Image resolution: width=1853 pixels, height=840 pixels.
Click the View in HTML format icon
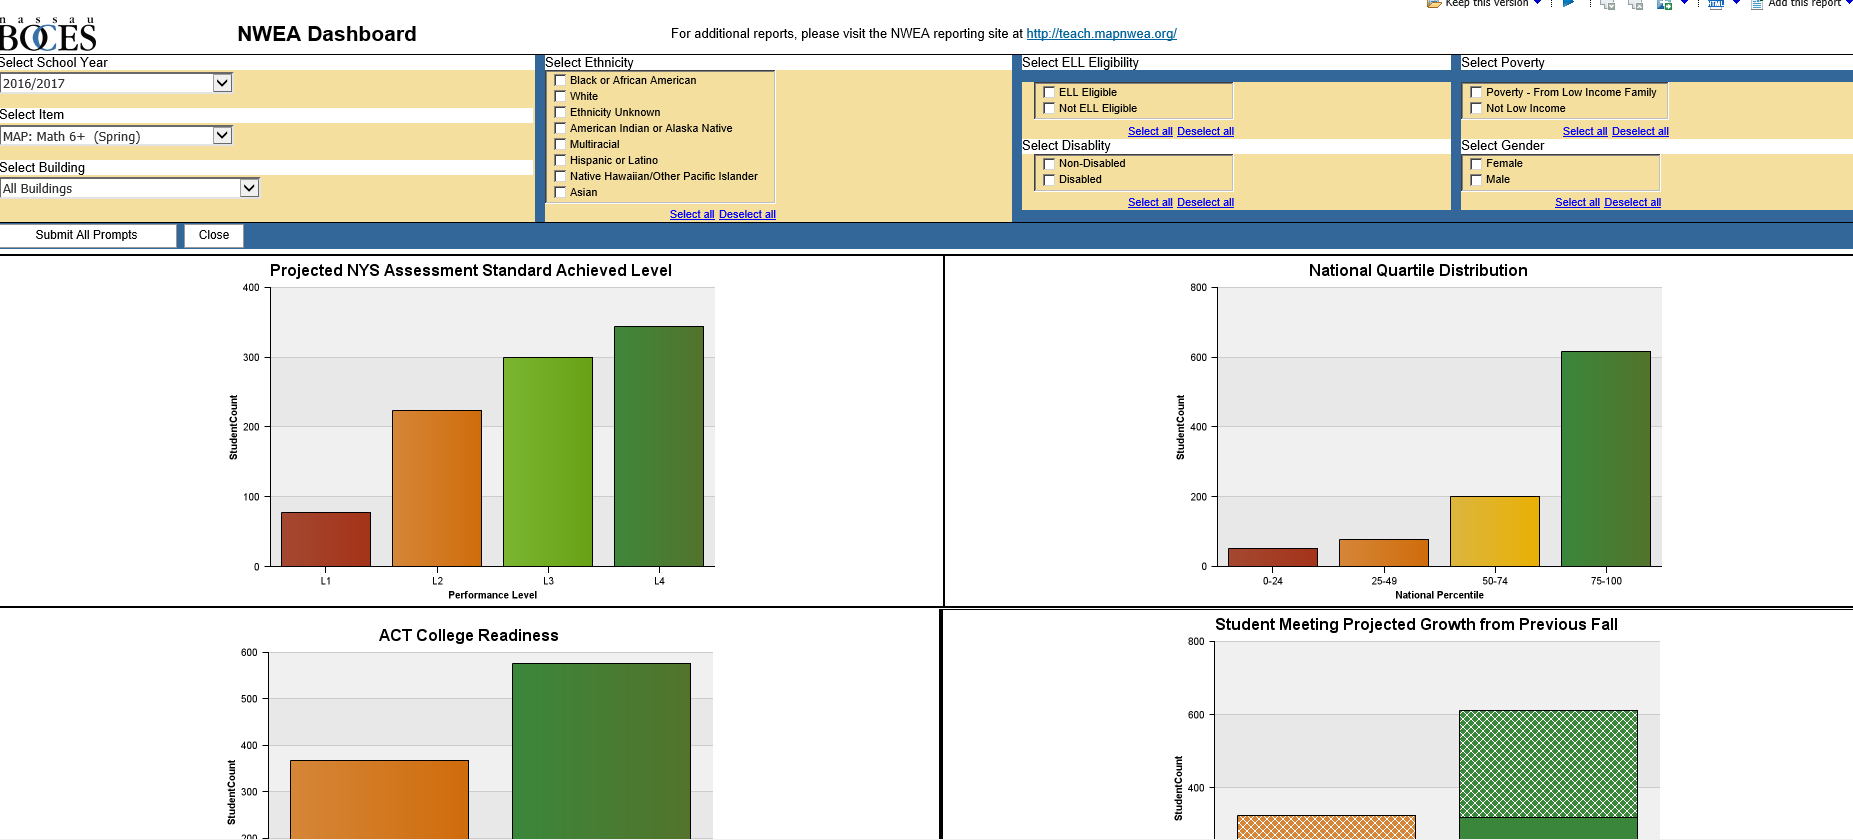click(1716, 4)
